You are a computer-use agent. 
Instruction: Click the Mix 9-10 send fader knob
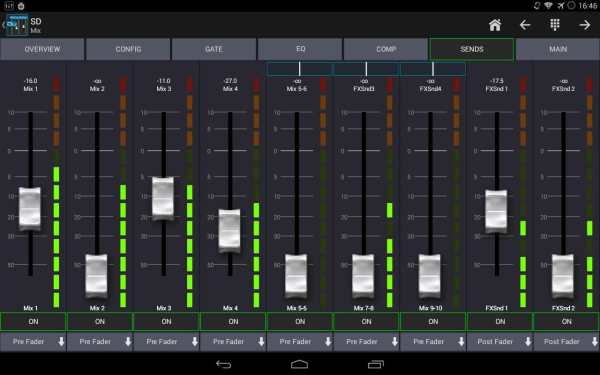click(430, 276)
